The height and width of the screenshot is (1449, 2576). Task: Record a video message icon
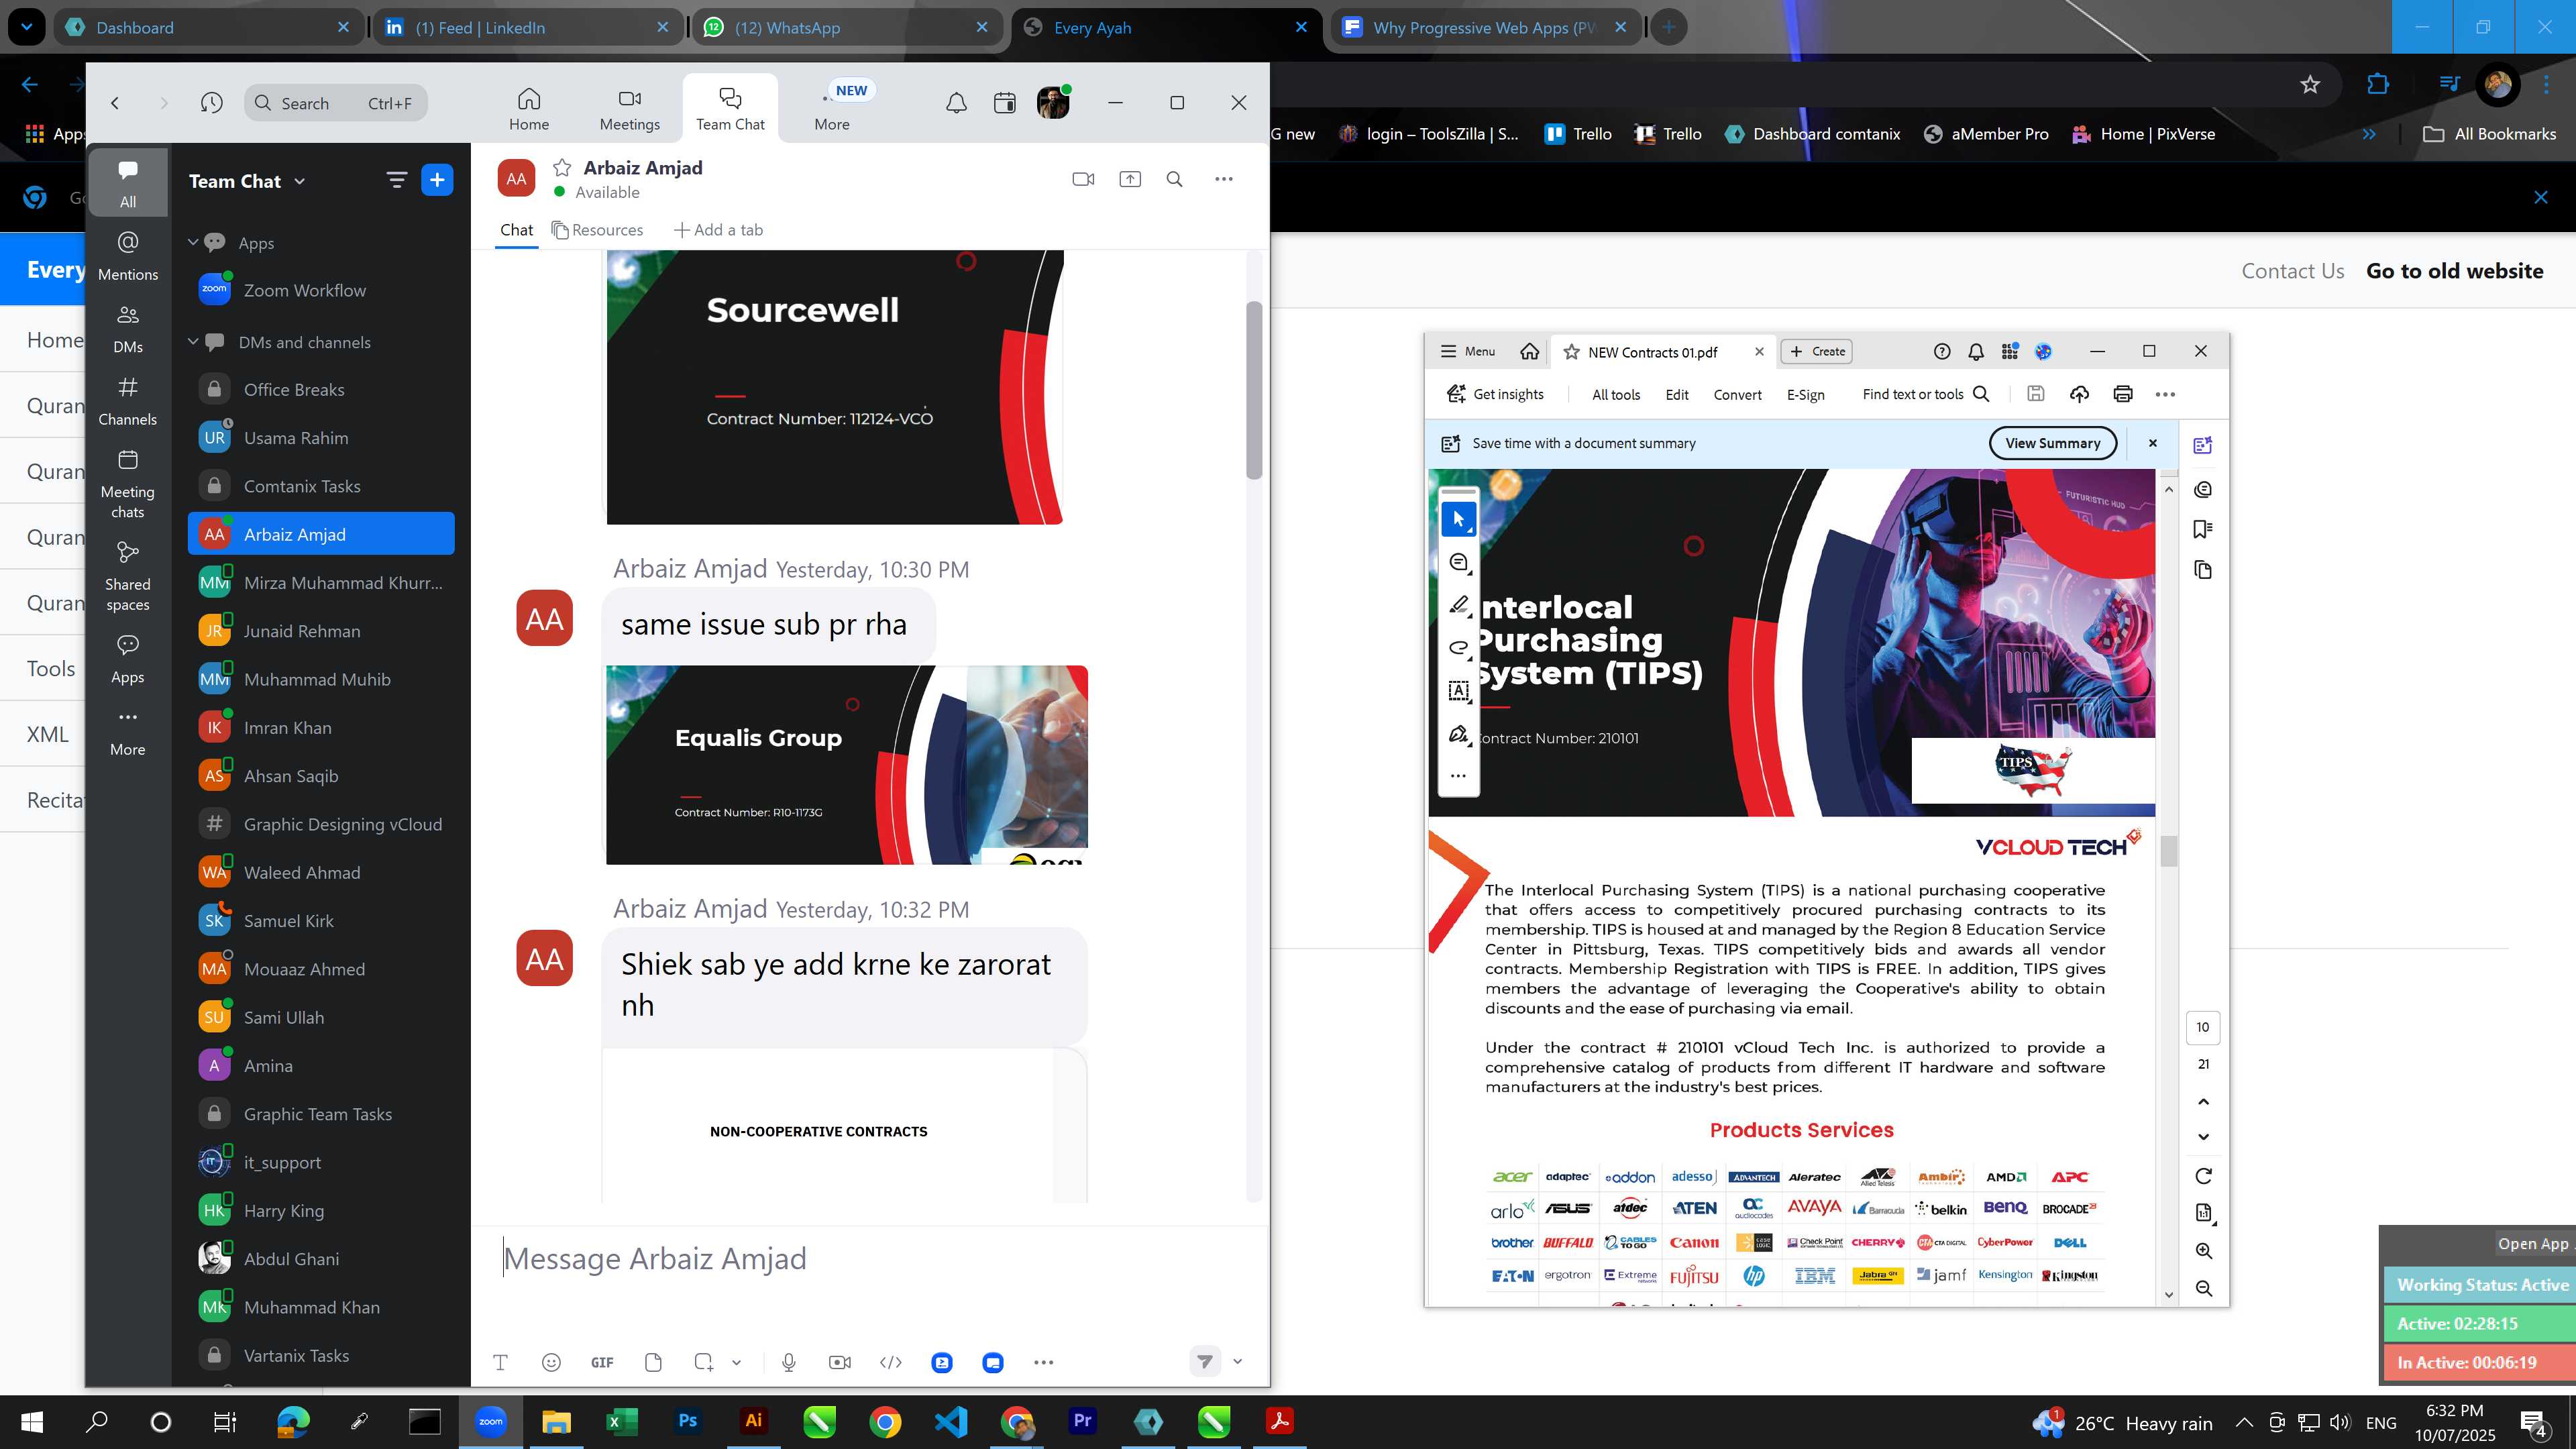pyautogui.click(x=840, y=1362)
